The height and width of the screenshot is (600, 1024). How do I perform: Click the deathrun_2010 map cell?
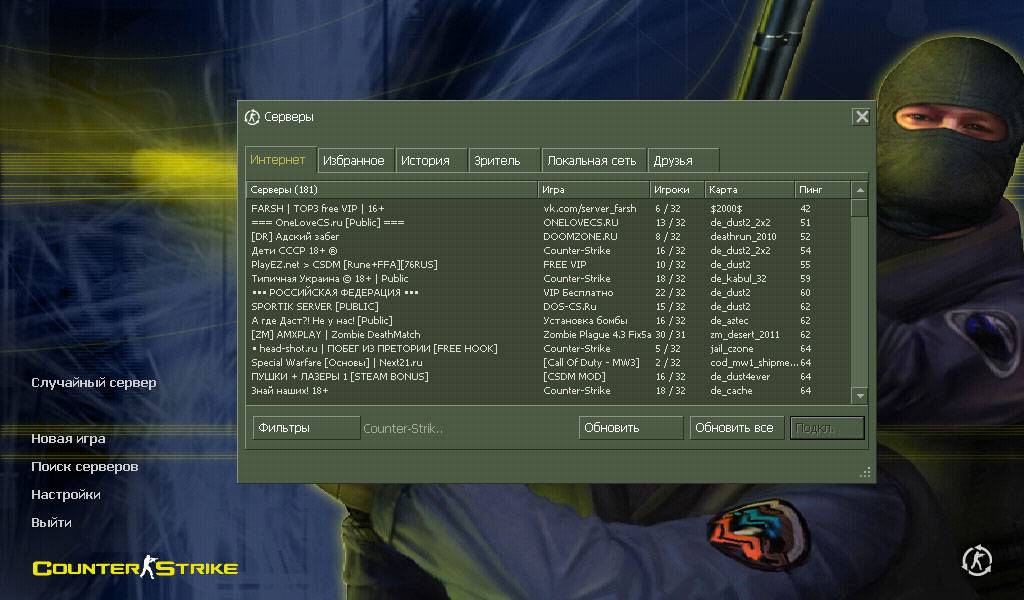pos(743,237)
